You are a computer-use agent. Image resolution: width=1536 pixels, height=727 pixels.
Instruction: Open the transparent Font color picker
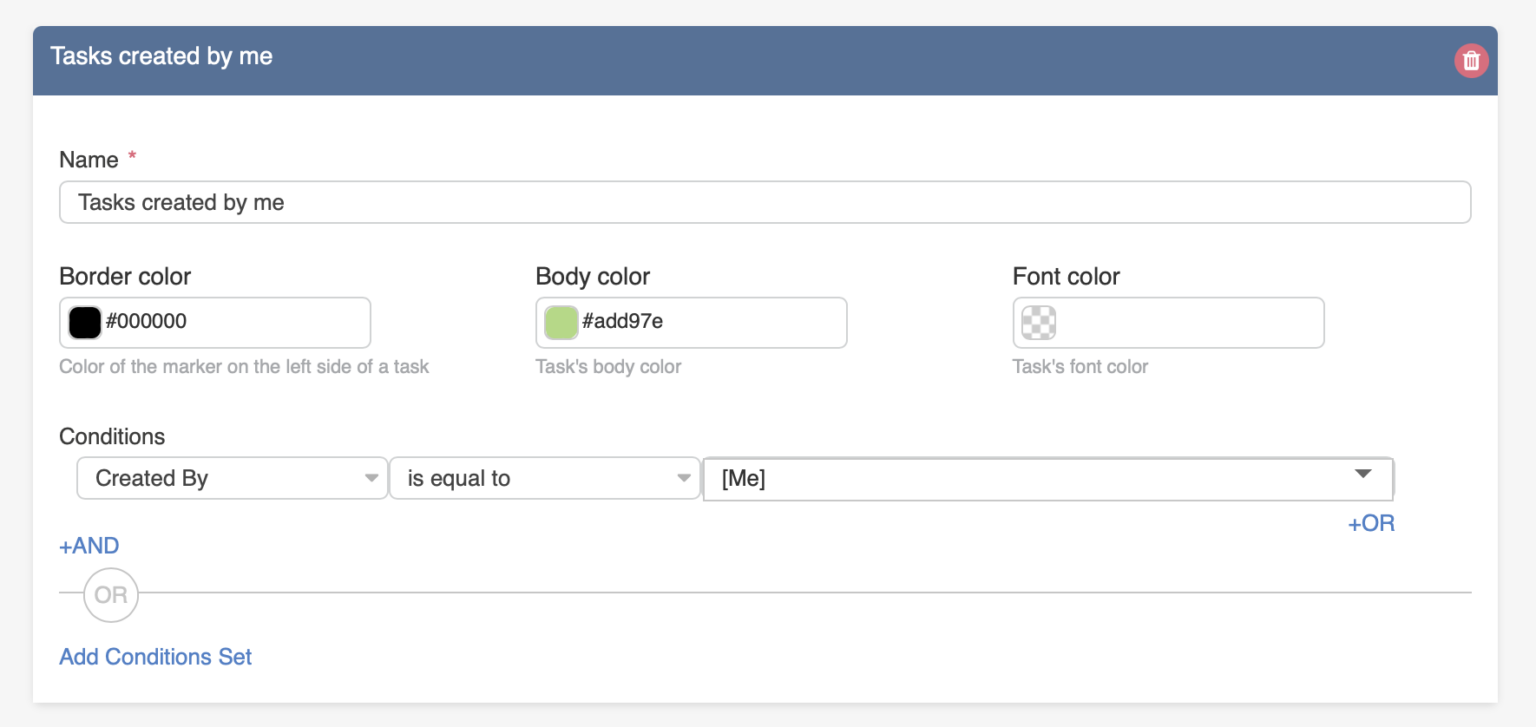1038,322
